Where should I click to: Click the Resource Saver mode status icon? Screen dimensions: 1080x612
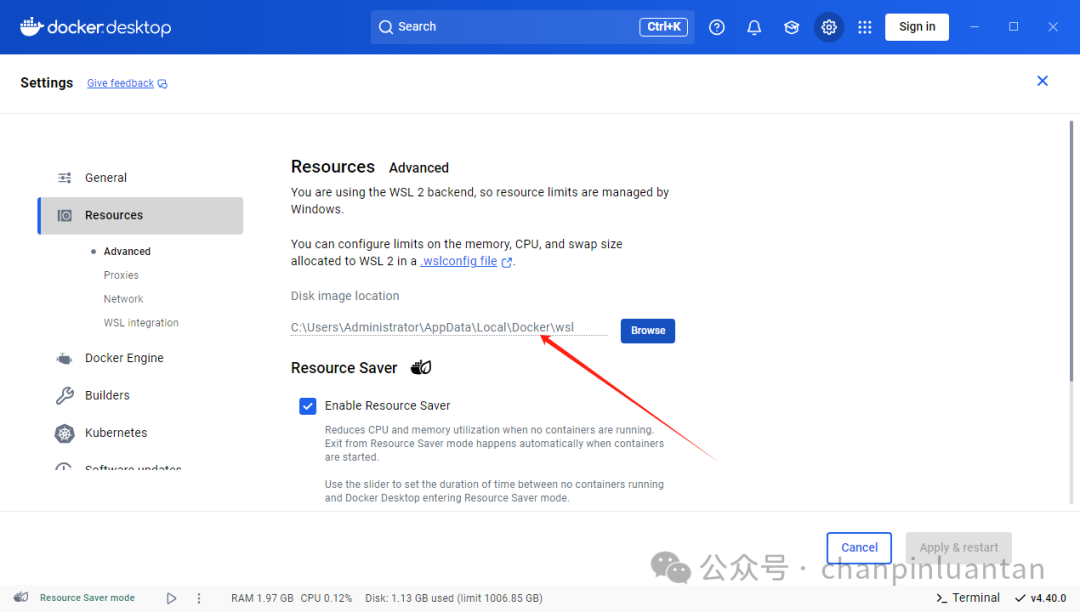(21, 597)
